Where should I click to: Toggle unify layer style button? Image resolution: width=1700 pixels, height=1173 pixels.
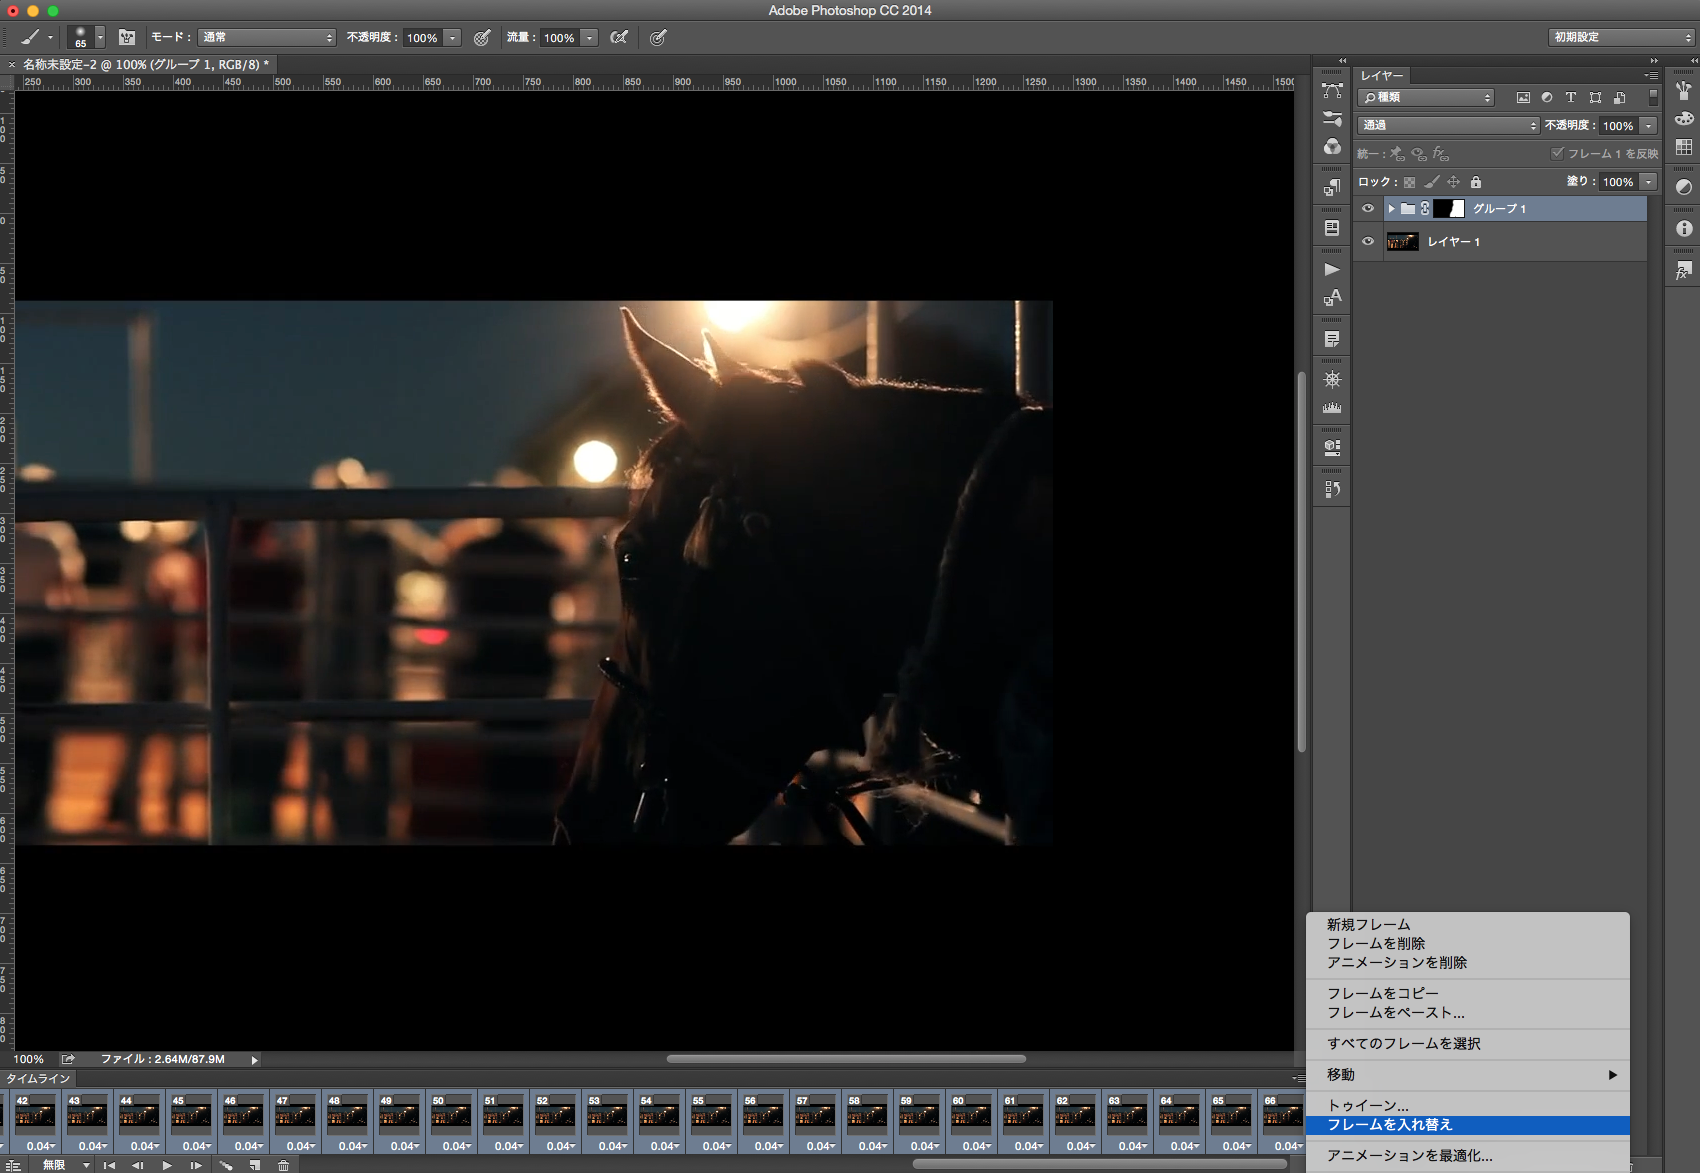tap(1441, 153)
